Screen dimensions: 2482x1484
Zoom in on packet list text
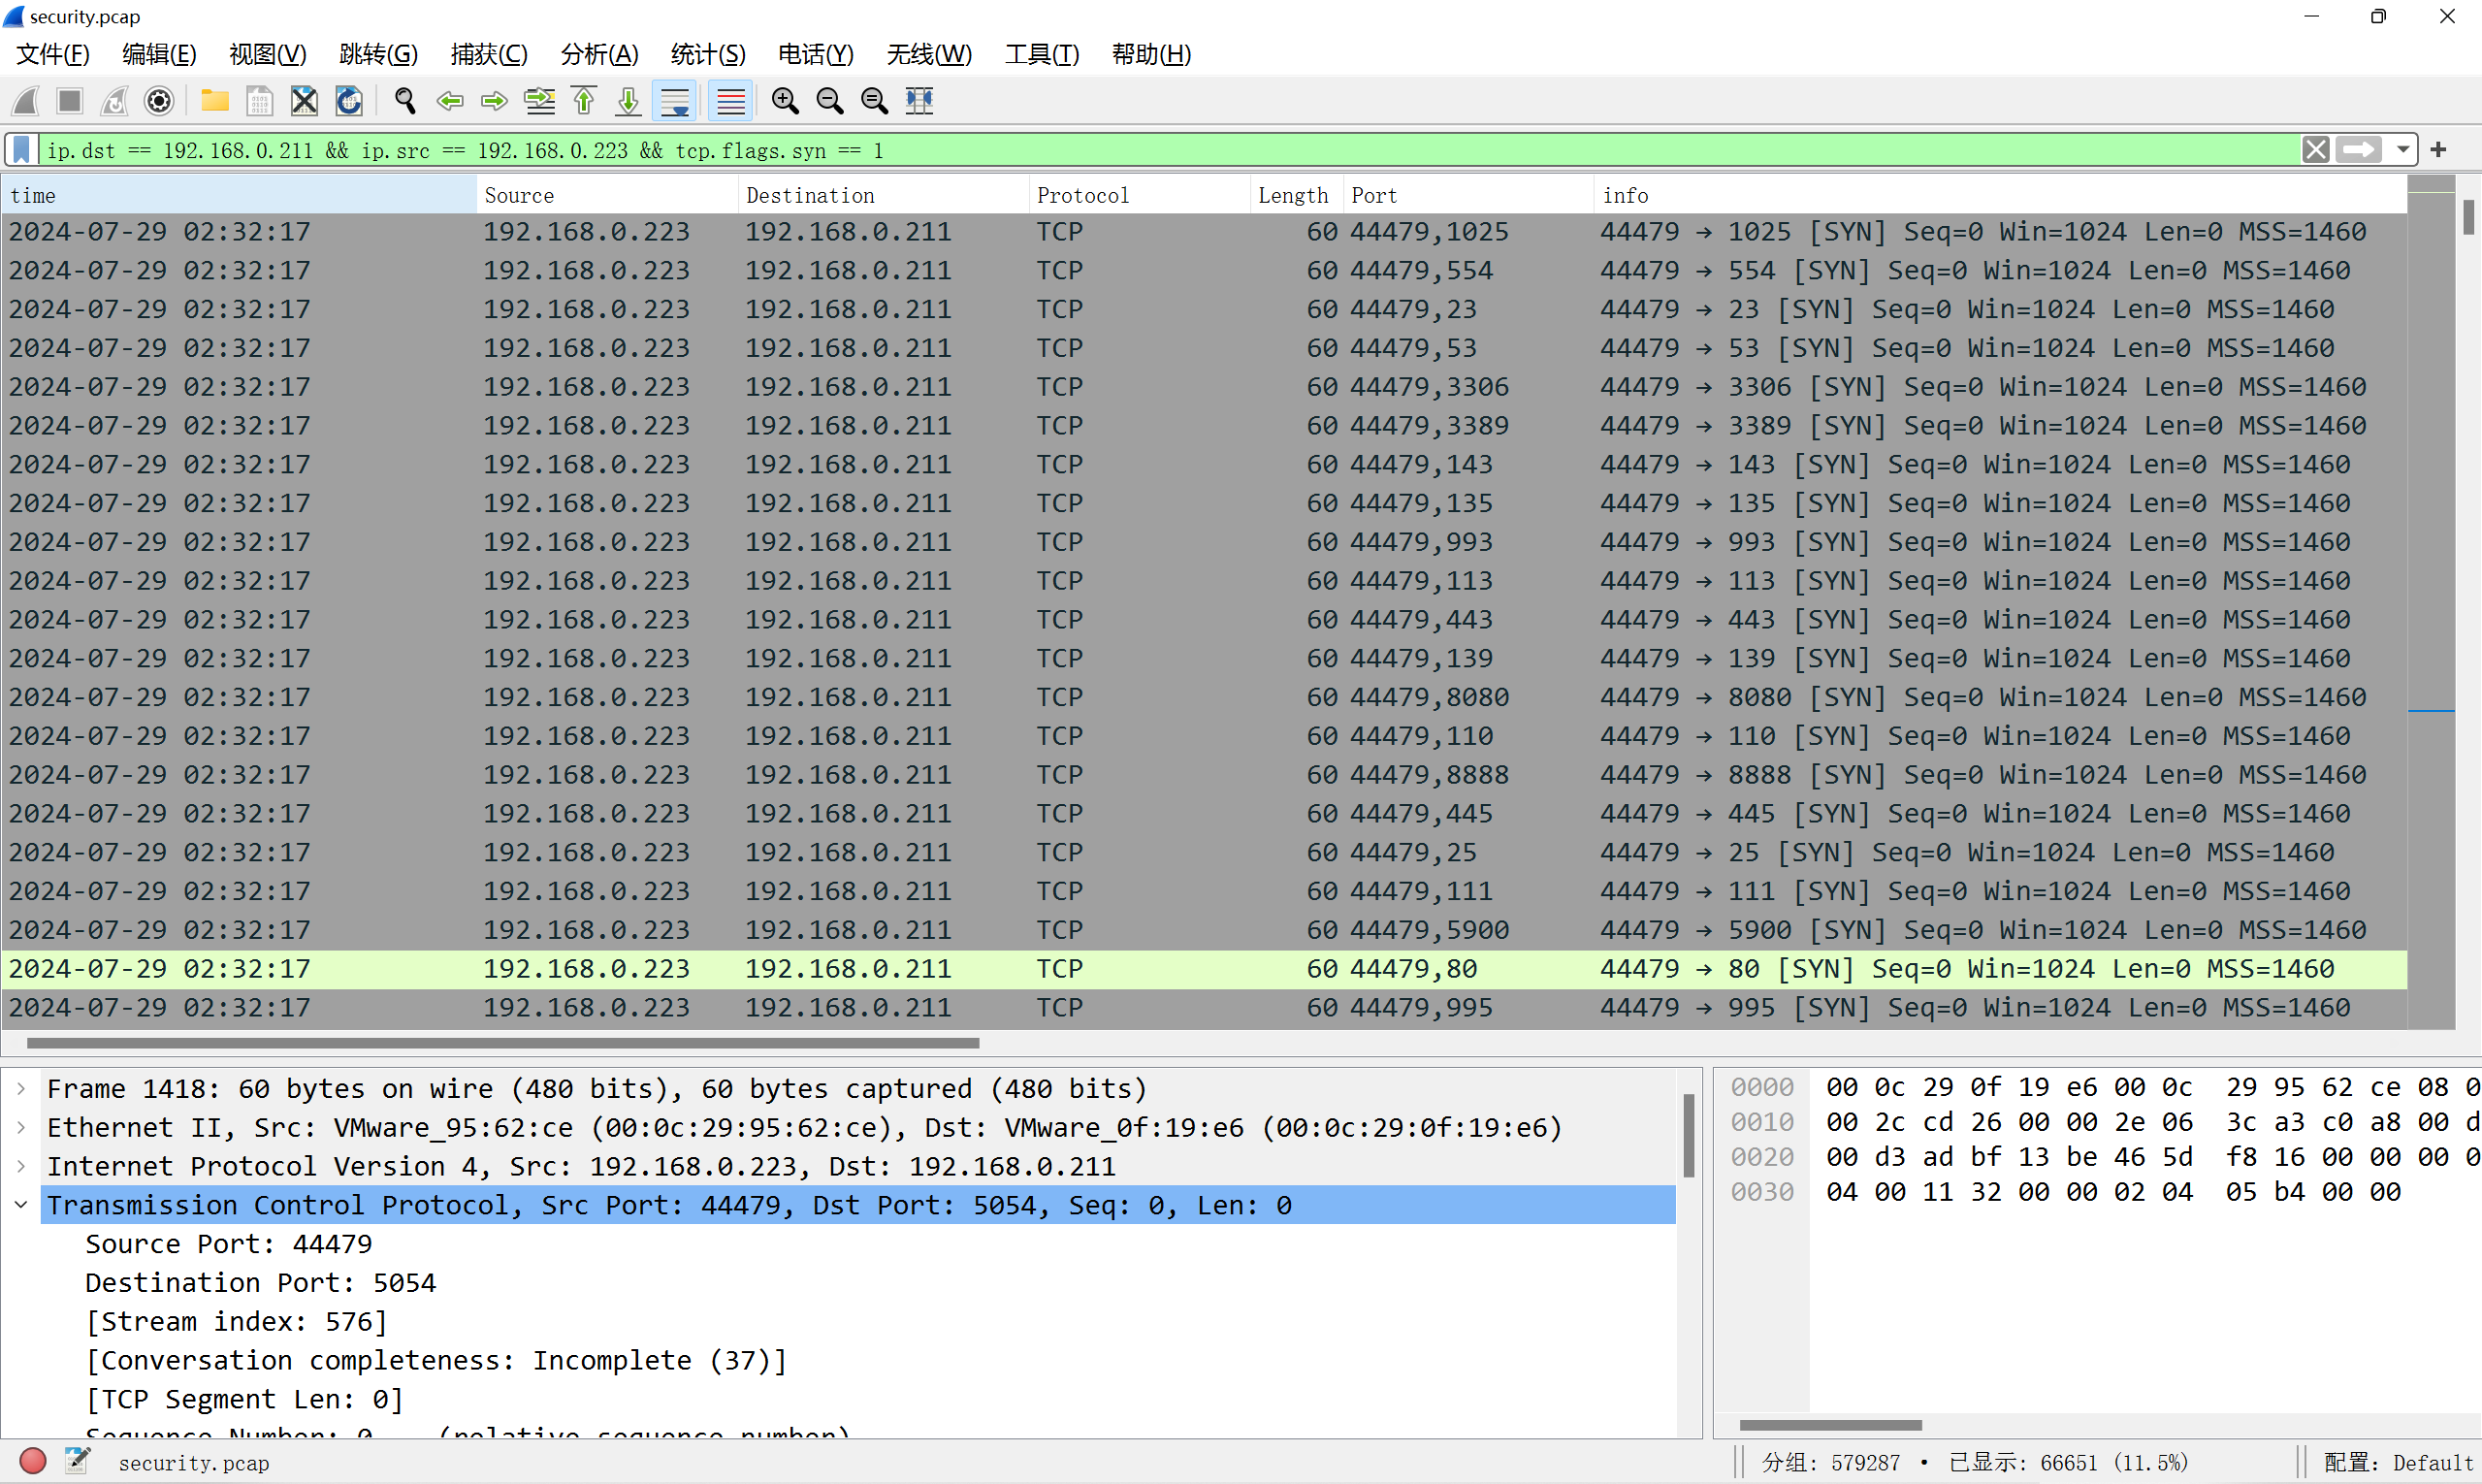[x=785, y=101]
